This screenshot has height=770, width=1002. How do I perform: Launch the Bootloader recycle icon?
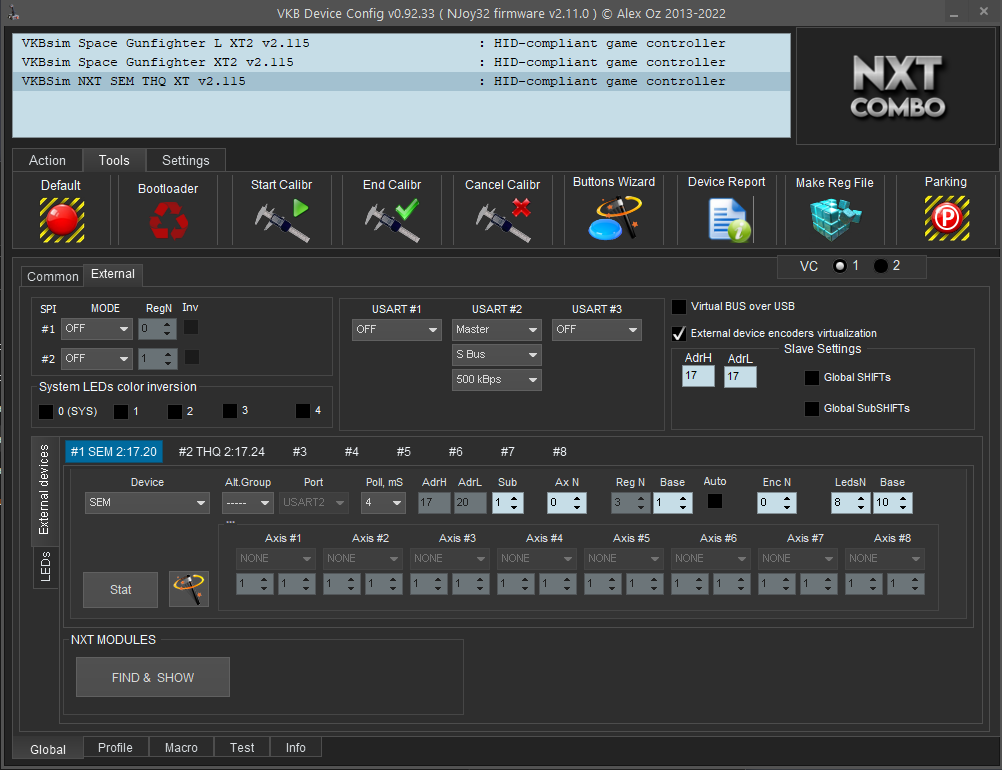point(169,220)
